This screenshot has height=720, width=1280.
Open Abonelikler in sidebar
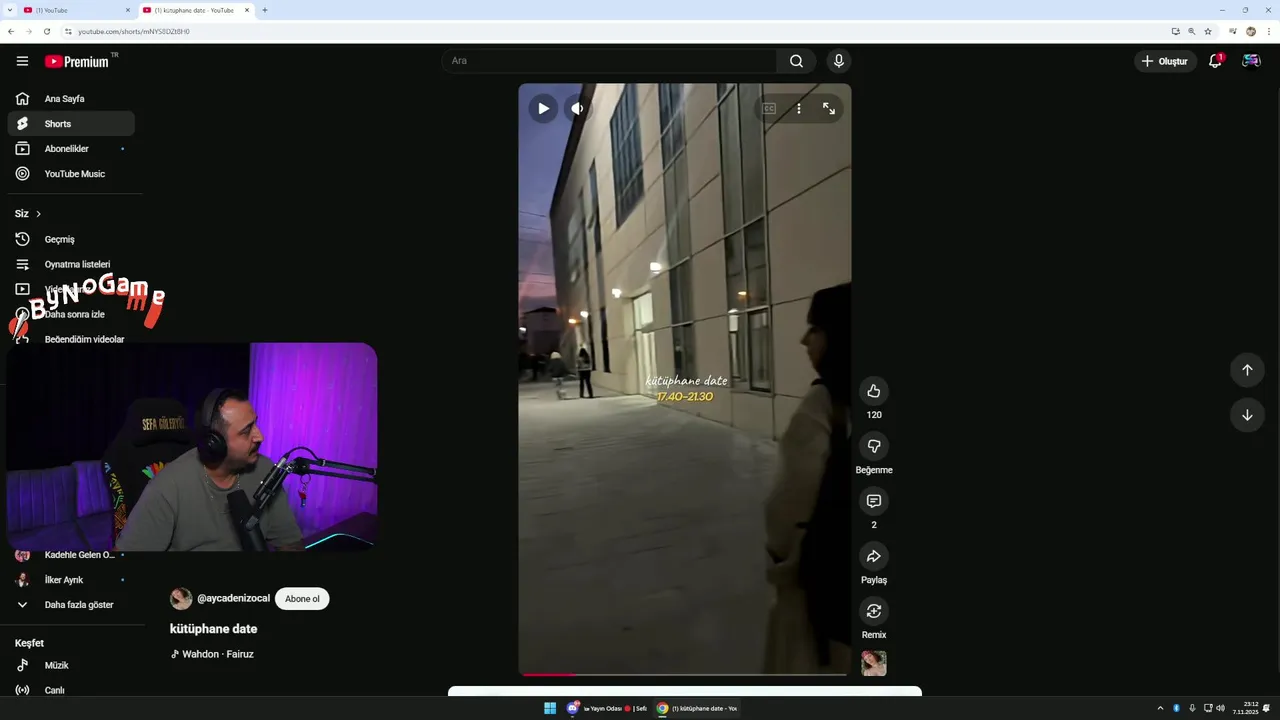point(70,149)
